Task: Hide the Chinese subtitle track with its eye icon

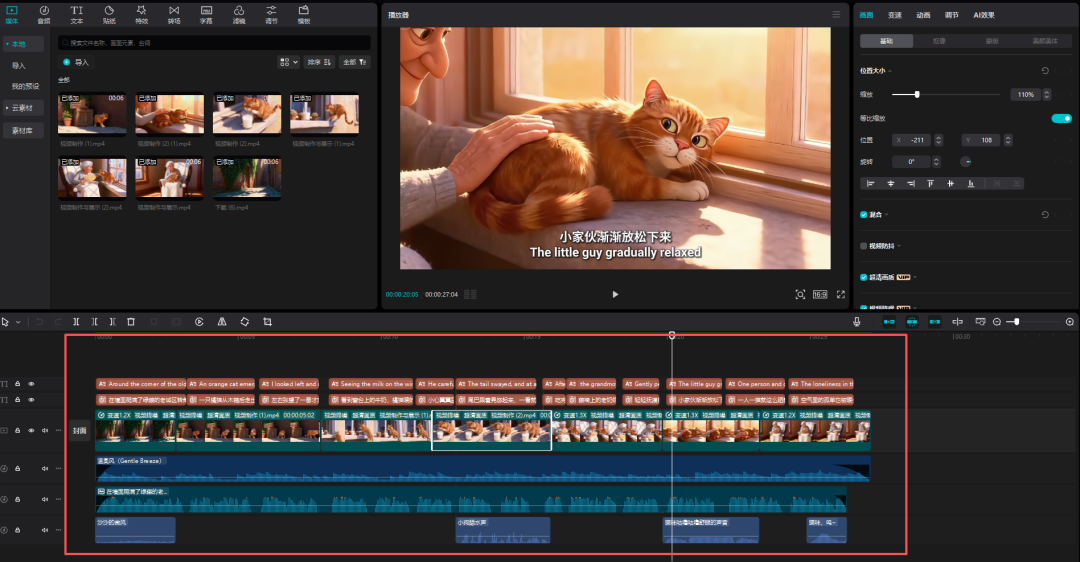Action: coord(31,399)
